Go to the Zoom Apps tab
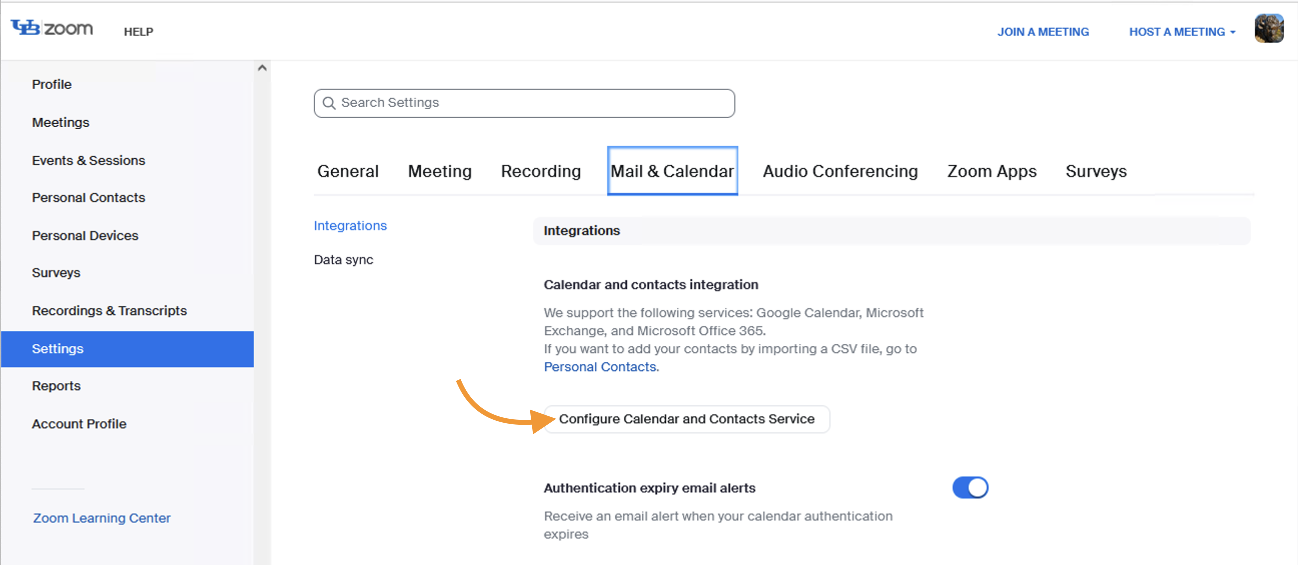The width and height of the screenshot is (1298, 565). (992, 172)
